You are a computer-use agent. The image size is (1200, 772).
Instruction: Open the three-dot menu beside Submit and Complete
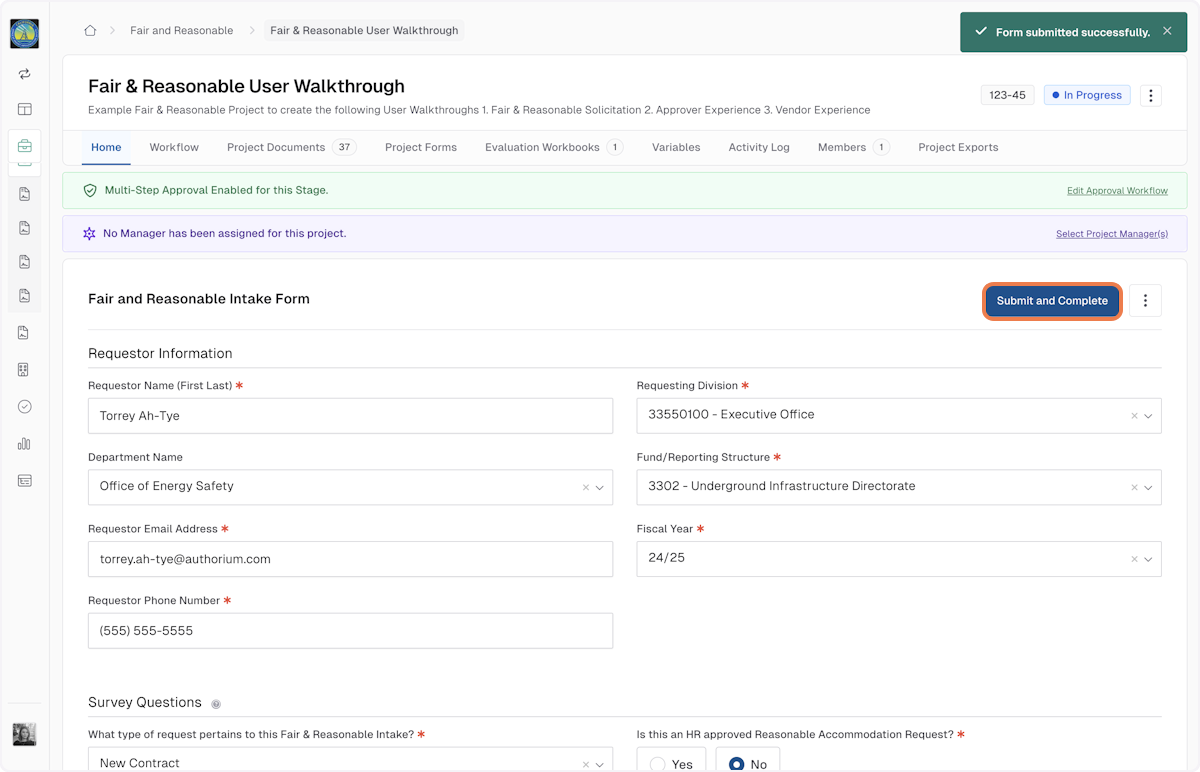point(1145,301)
